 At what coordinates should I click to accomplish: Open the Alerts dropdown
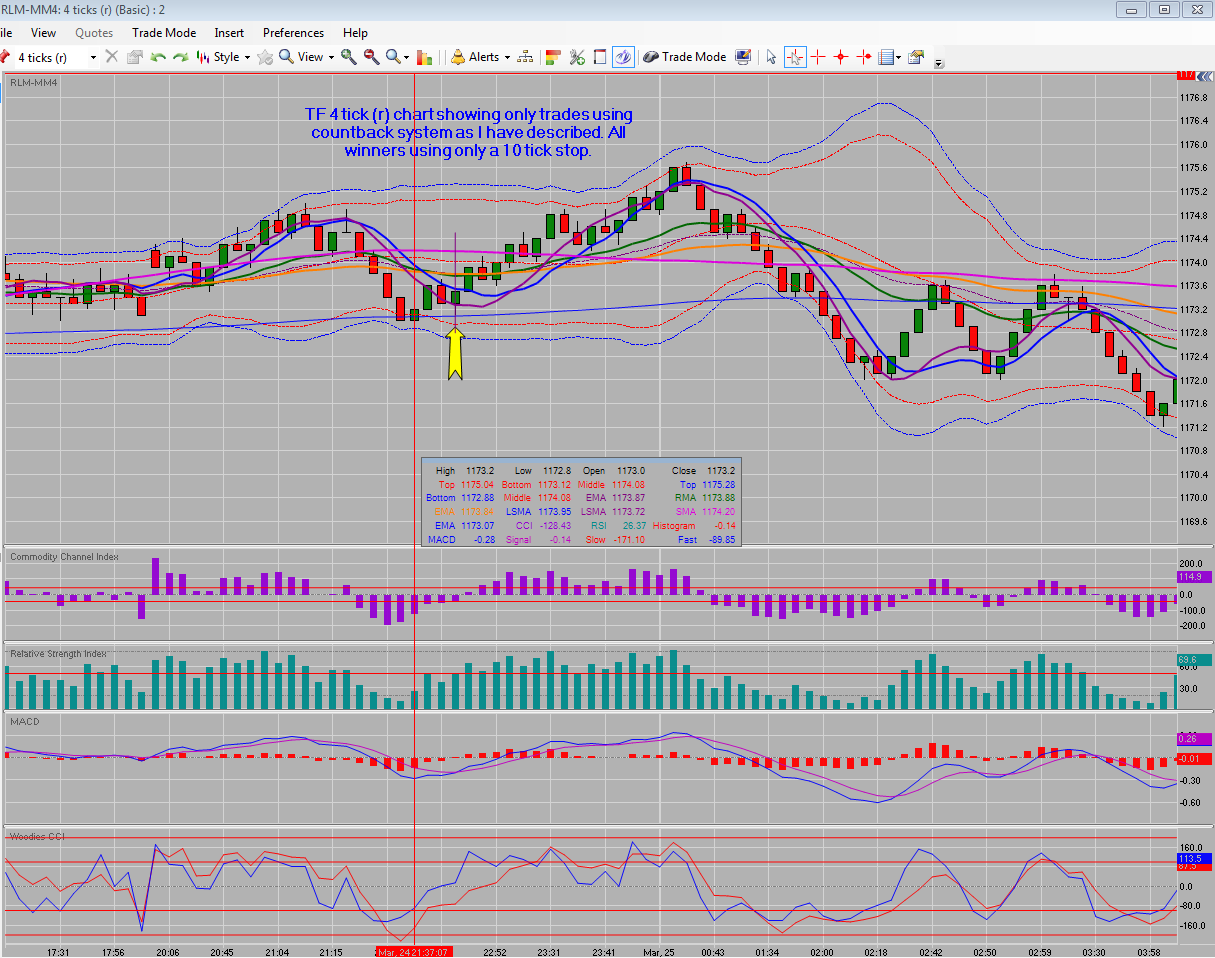480,57
